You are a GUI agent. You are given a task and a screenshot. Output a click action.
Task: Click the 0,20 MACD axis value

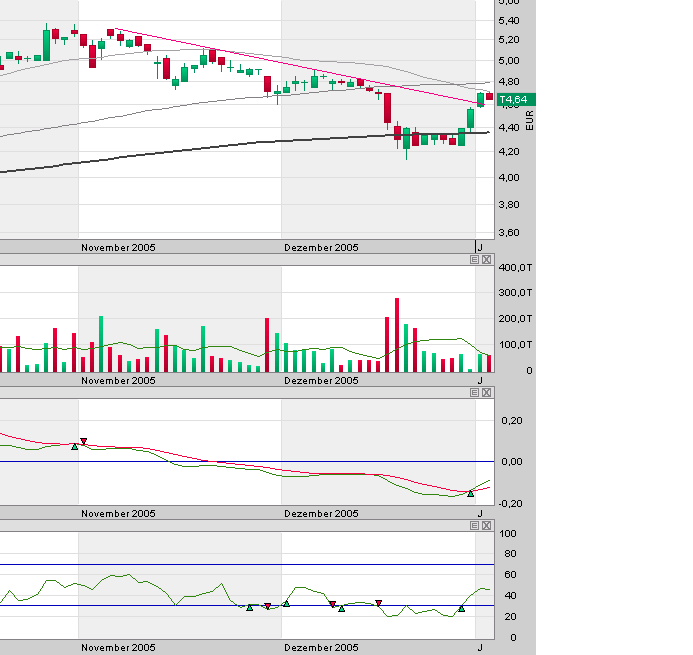(512, 420)
